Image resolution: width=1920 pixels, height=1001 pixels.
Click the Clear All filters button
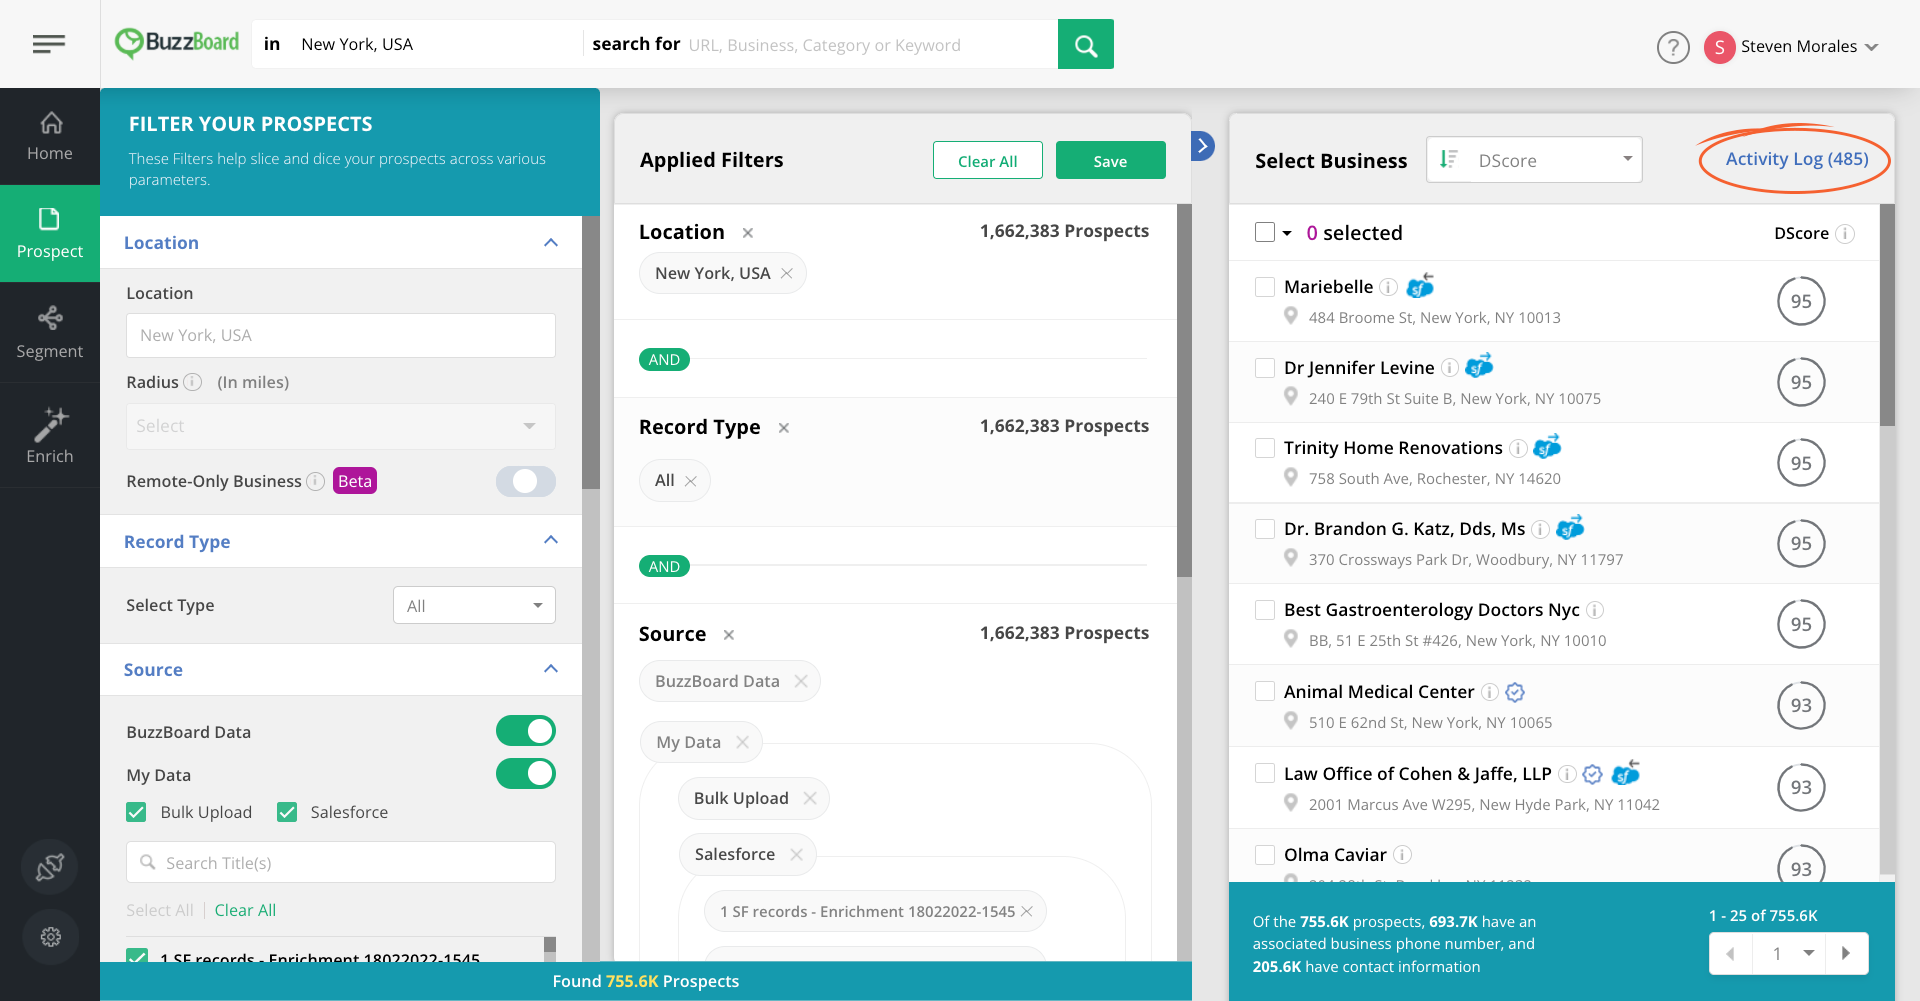988,161
